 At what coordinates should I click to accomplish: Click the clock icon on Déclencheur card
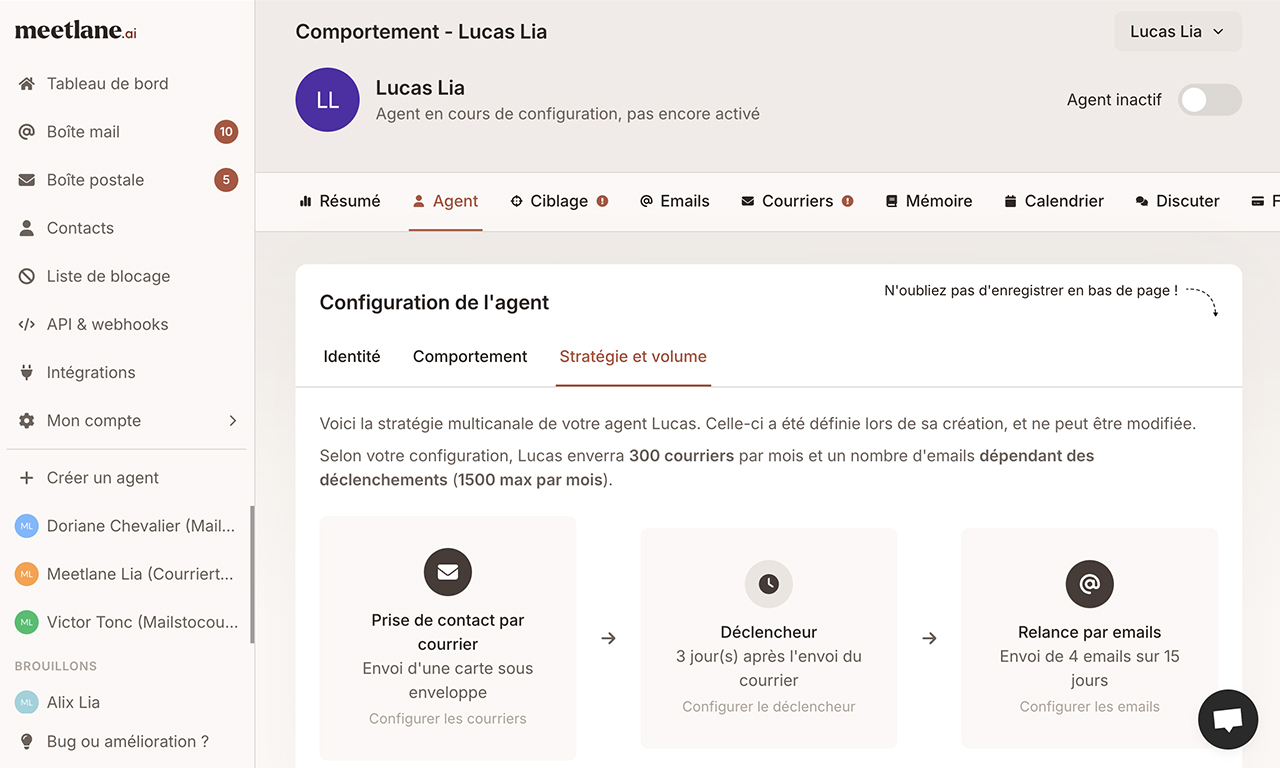coord(768,584)
